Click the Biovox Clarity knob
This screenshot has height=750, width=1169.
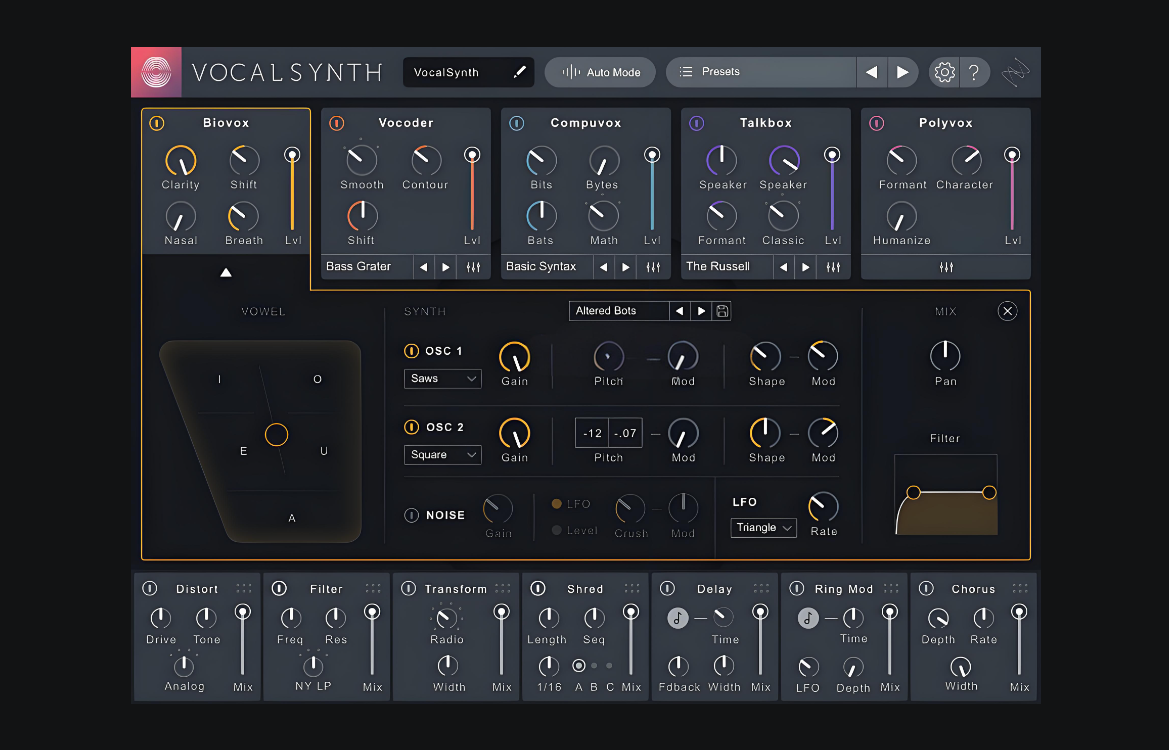pyautogui.click(x=180, y=160)
